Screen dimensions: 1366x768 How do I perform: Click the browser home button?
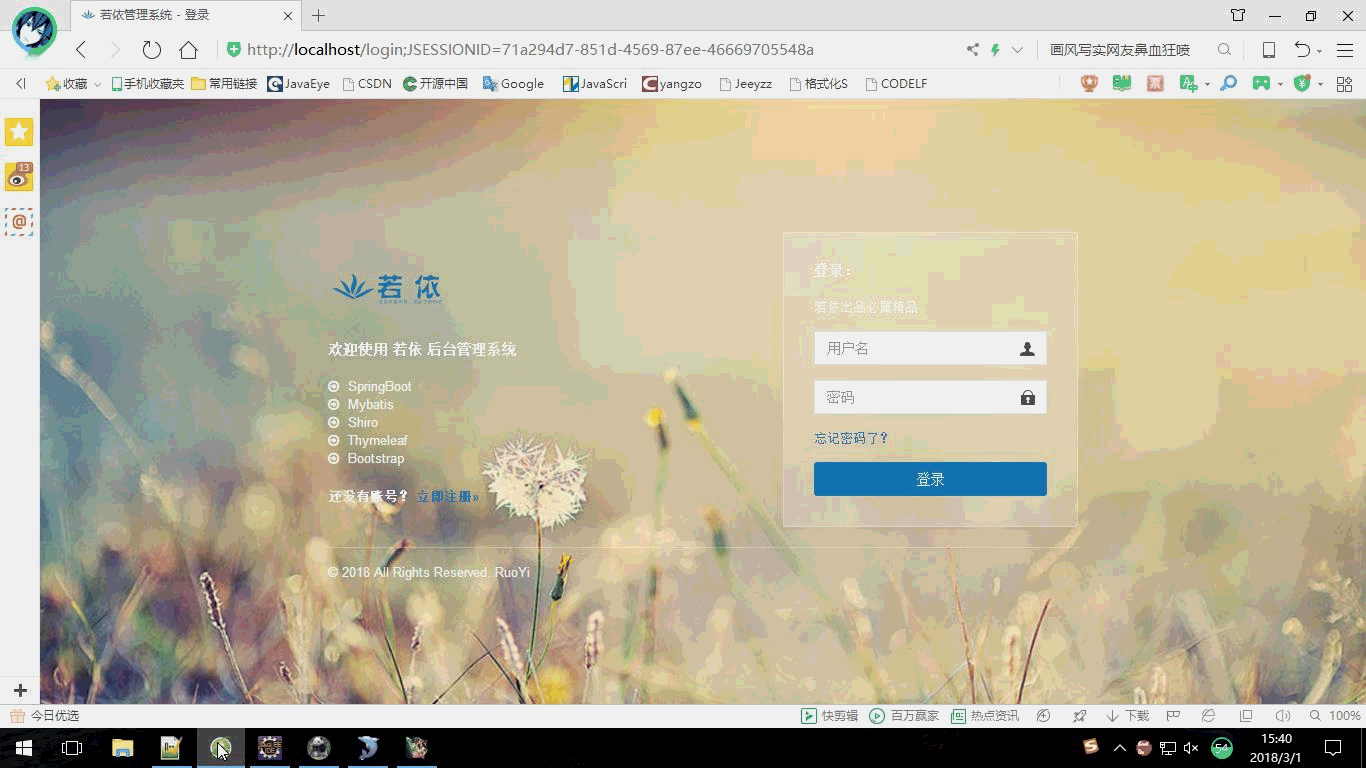(x=188, y=50)
